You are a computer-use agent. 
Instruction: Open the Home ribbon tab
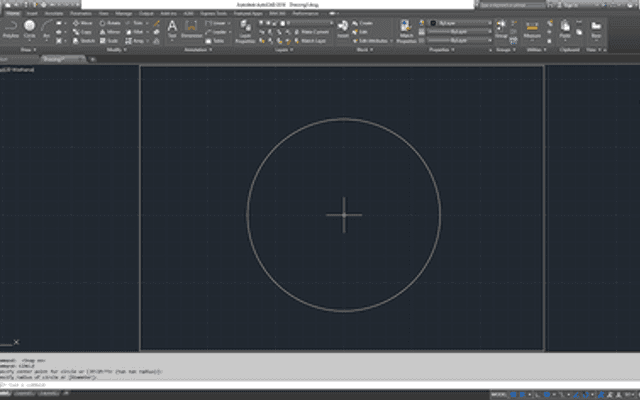12,13
